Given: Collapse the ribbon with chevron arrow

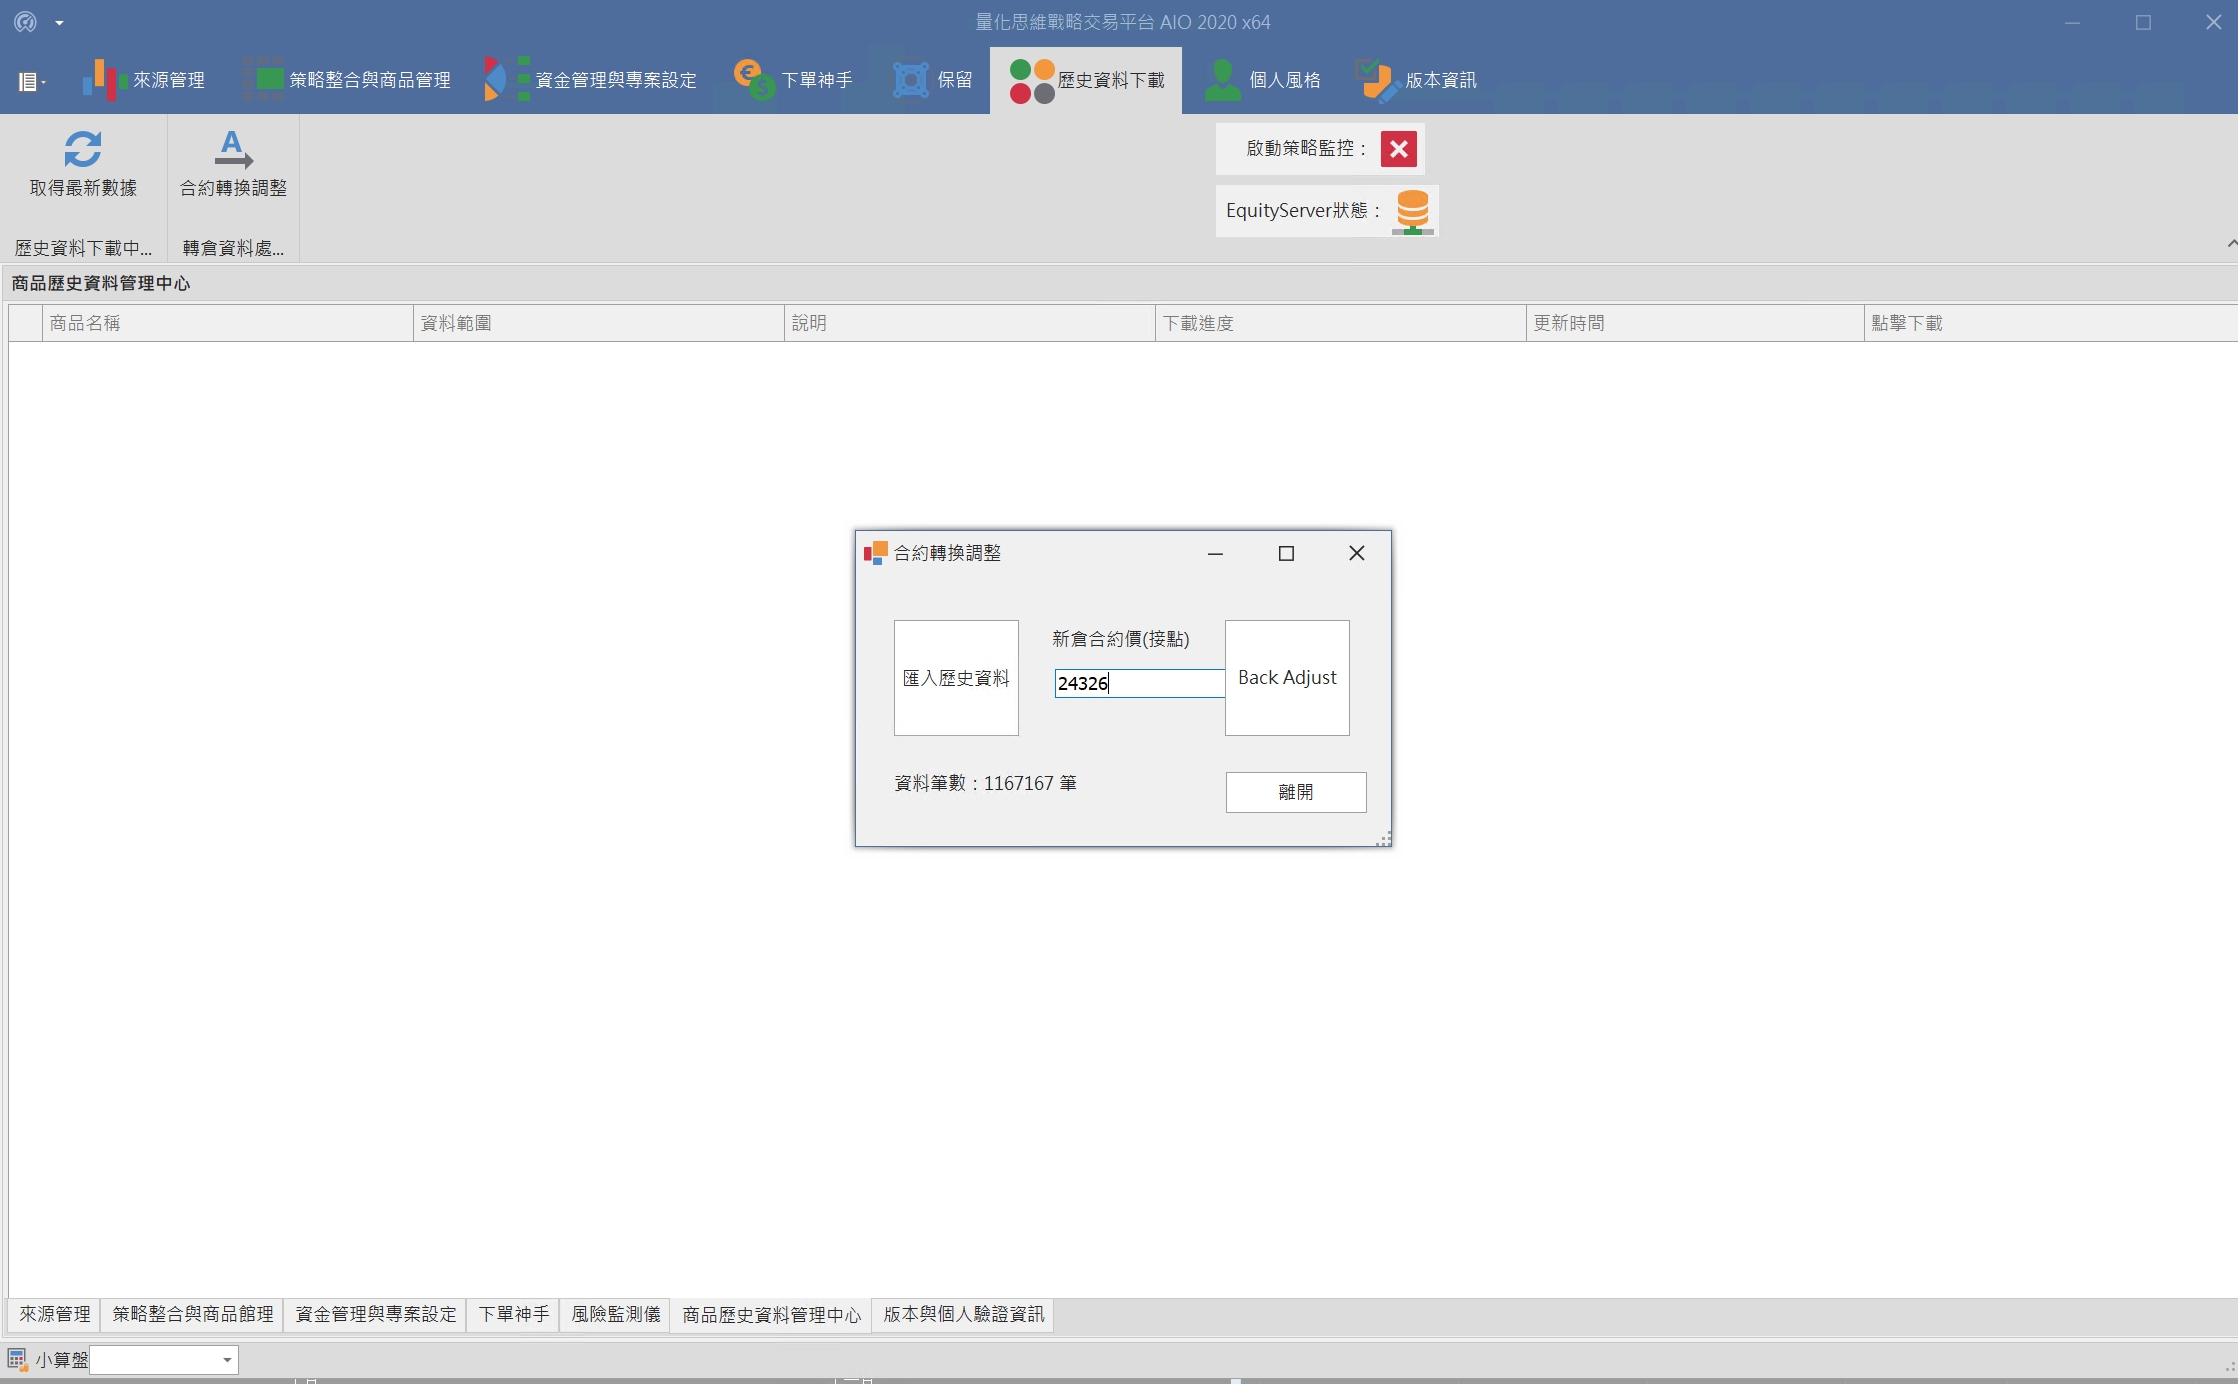Looking at the screenshot, I should point(2231,244).
